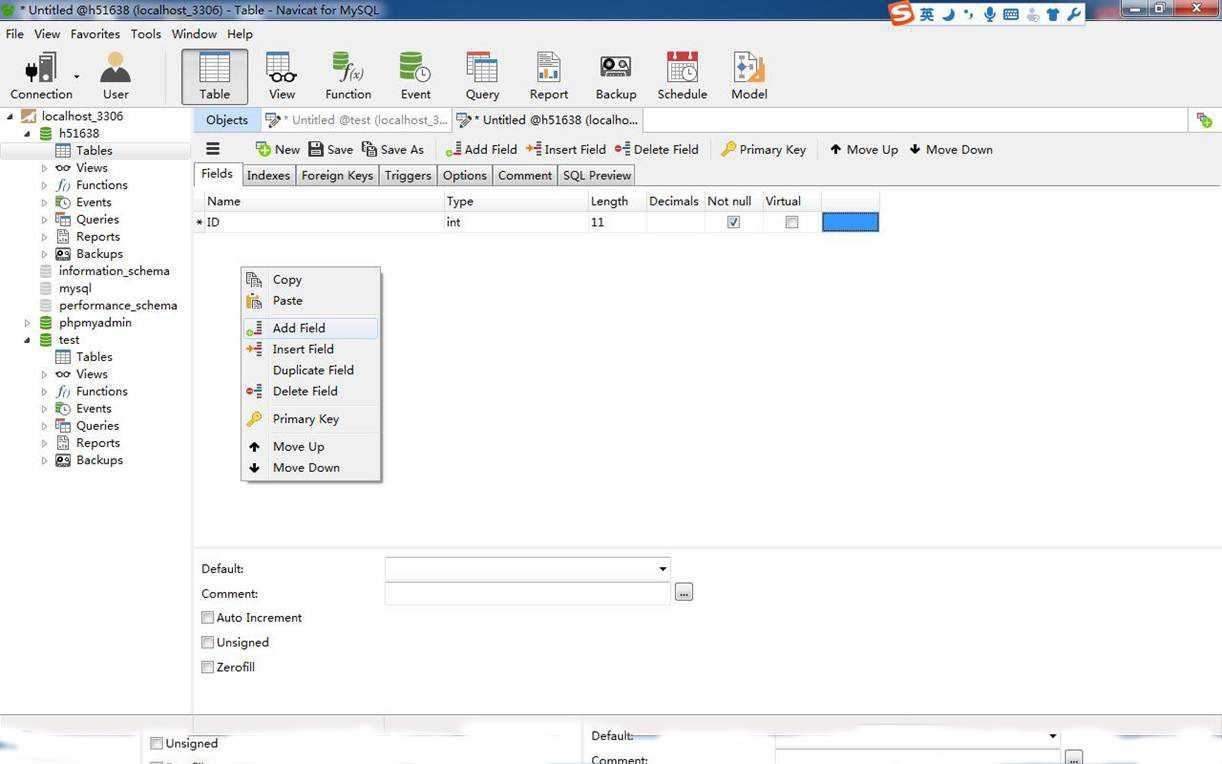Click New in the table designer toolbar

click(278, 149)
